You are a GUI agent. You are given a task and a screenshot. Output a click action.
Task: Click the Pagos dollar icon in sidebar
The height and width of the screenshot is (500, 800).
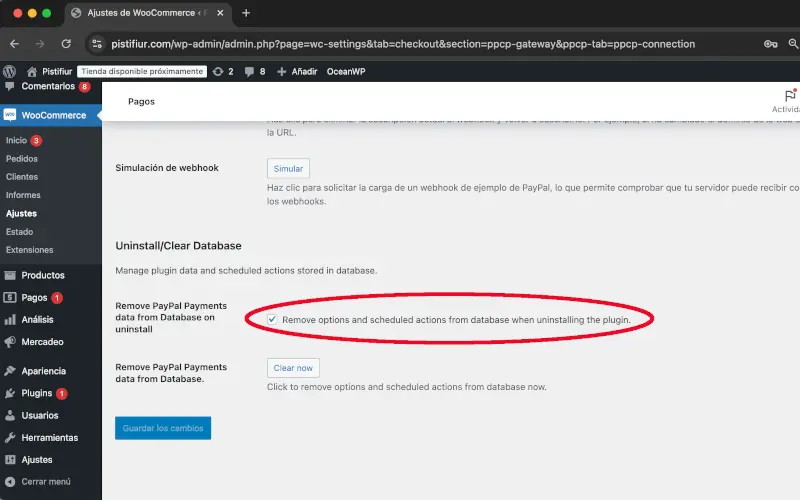pyautogui.click(x=10, y=297)
